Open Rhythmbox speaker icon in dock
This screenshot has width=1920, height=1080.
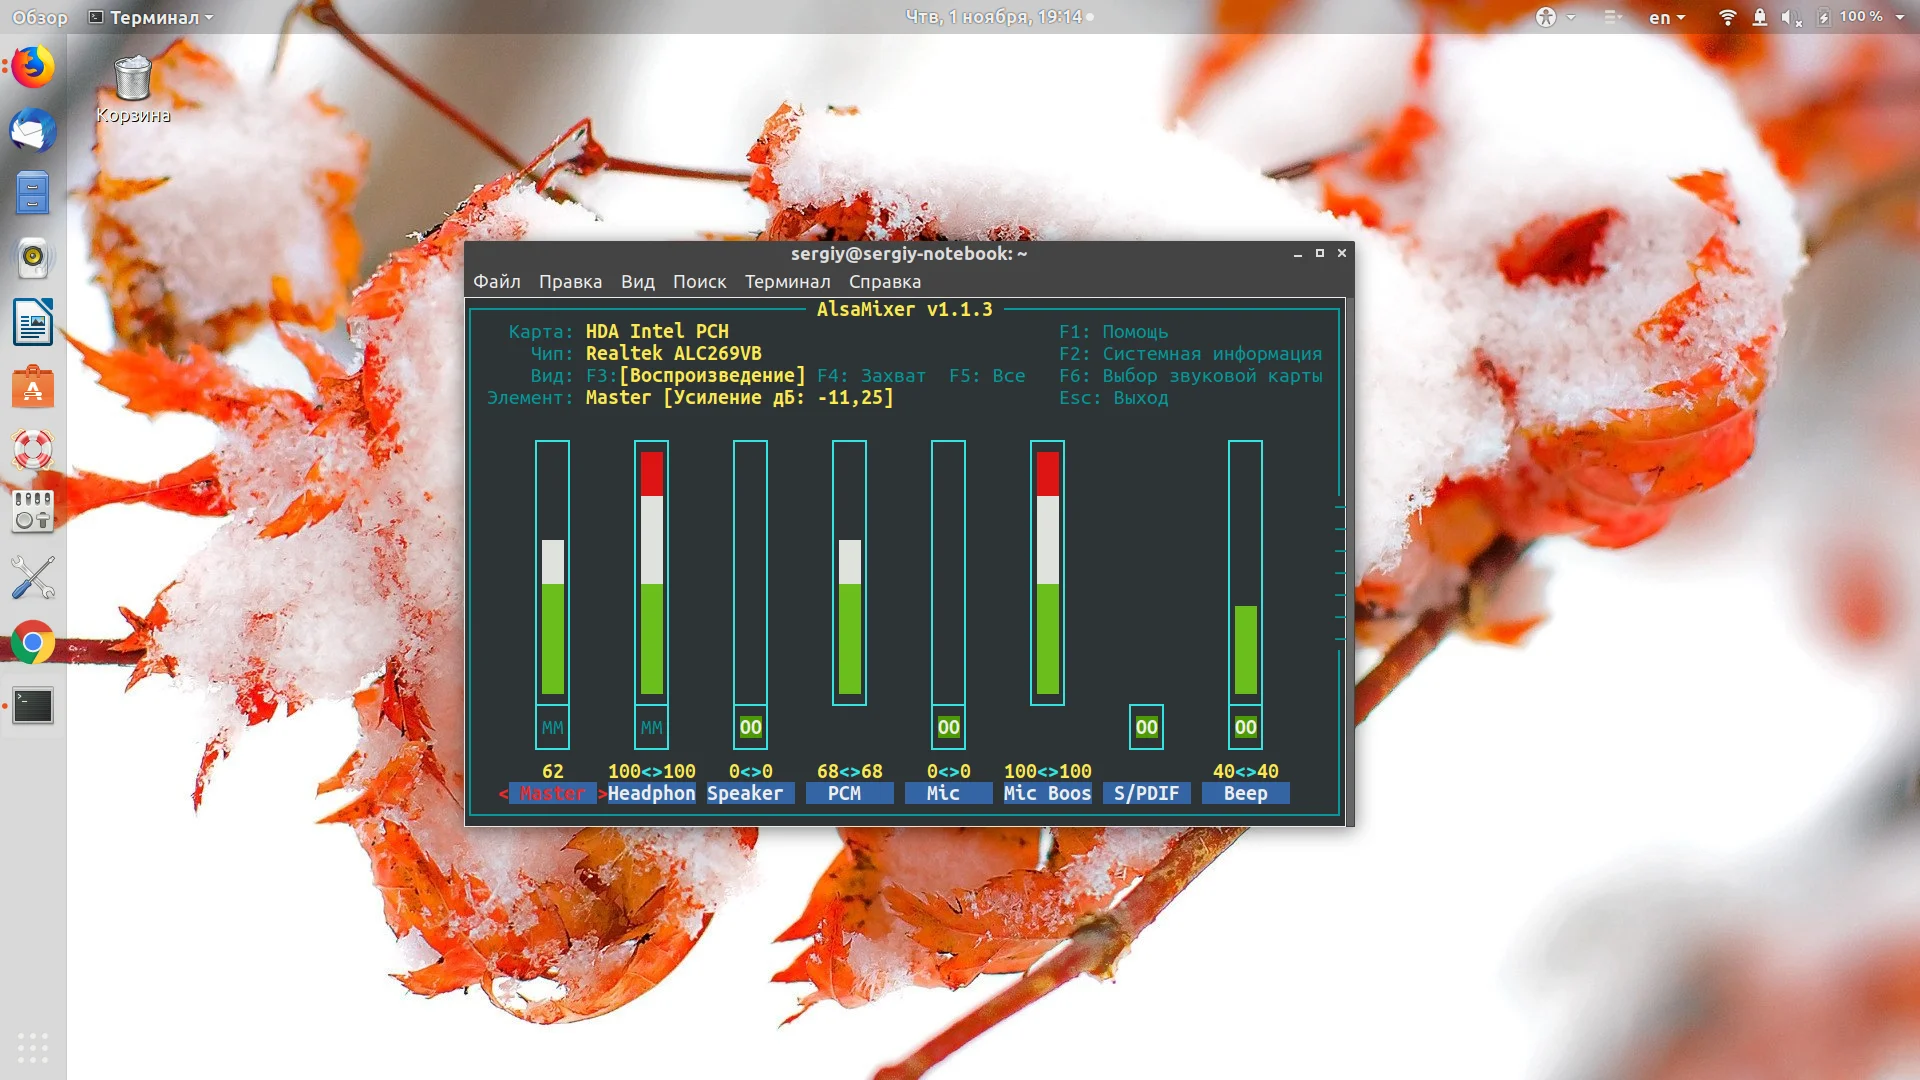pos(33,258)
